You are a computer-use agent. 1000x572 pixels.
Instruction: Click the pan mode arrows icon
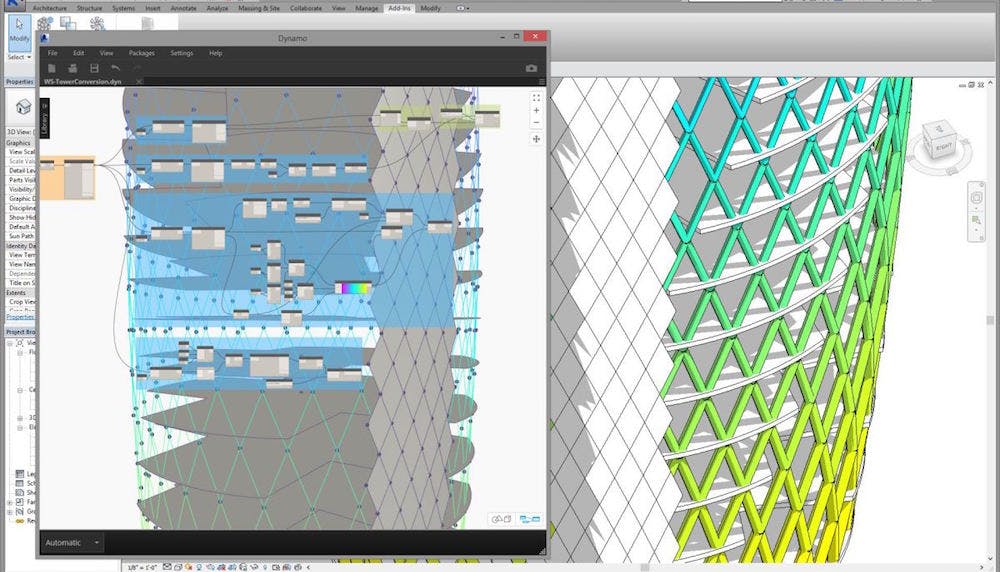coord(536,139)
